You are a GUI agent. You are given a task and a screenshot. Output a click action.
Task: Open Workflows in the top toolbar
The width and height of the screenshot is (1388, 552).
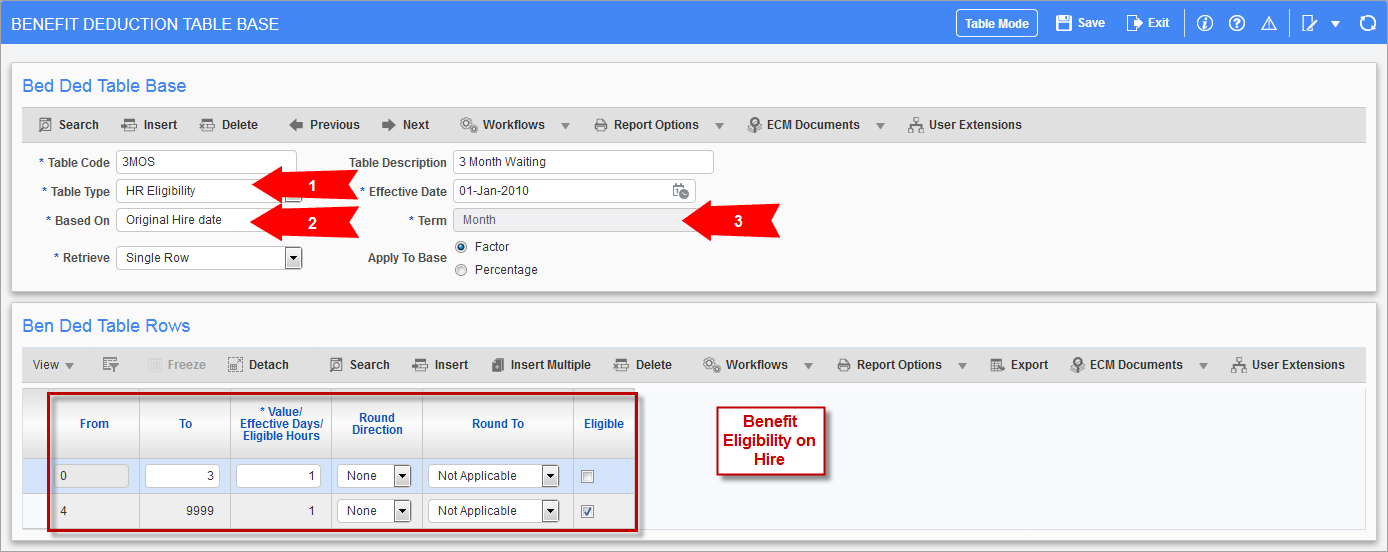[x=502, y=125]
